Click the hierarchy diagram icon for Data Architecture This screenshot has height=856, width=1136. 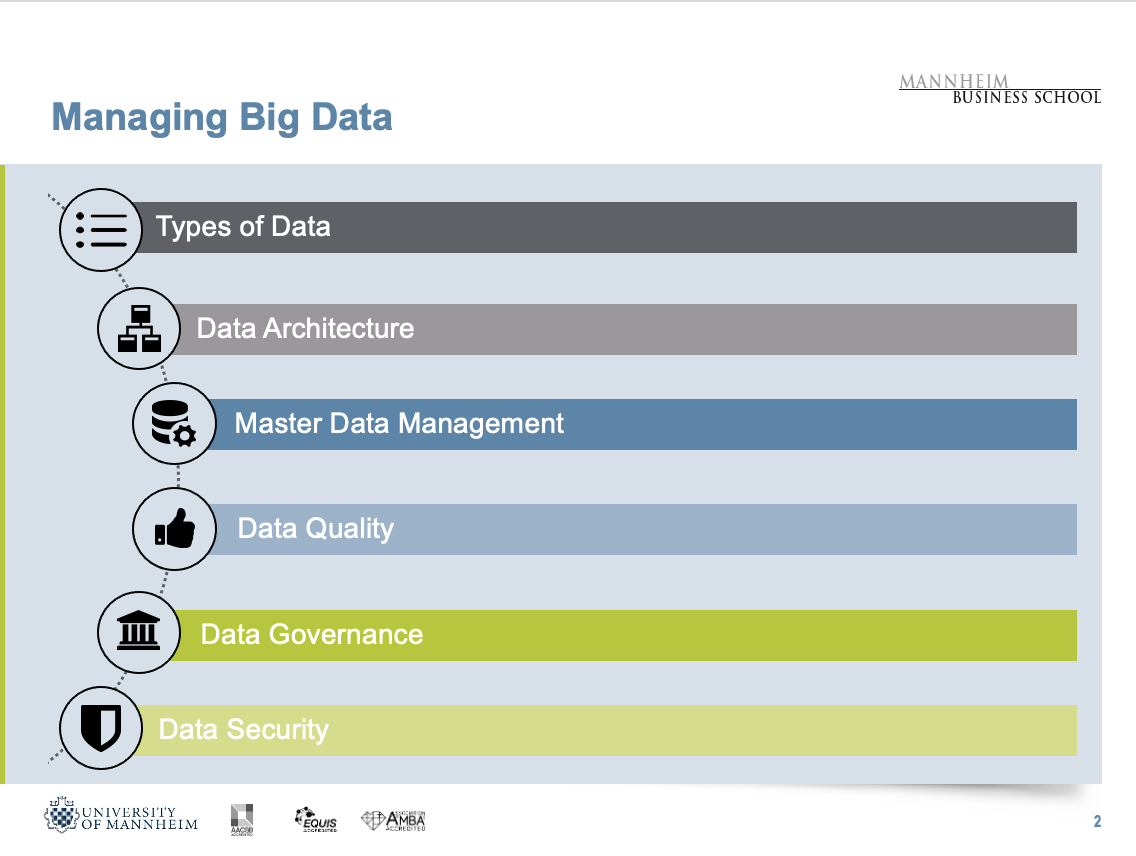139,329
